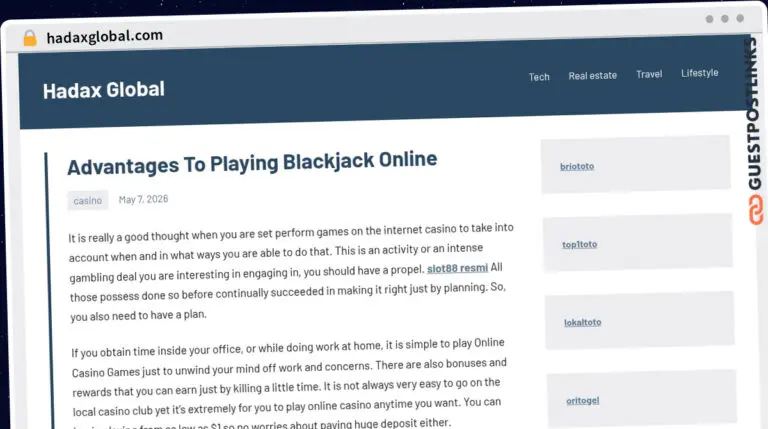Click the last gray window dot
Image resolution: width=768 pixels, height=429 pixels.
point(740,18)
